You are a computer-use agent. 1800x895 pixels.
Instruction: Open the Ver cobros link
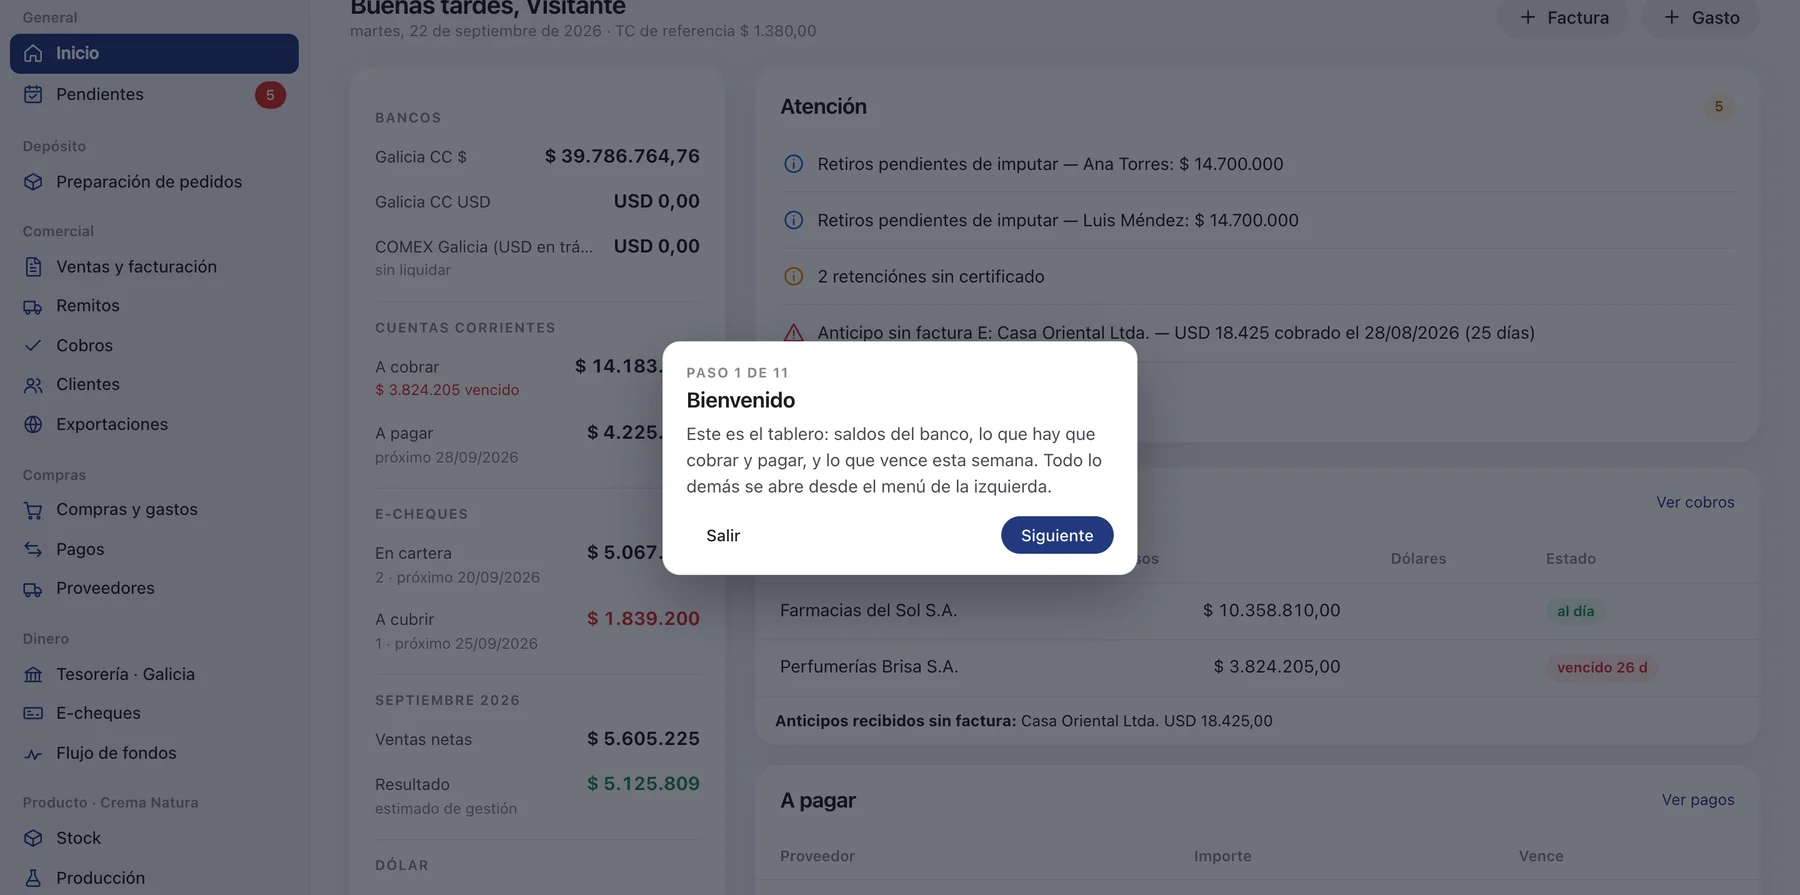click(1695, 502)
